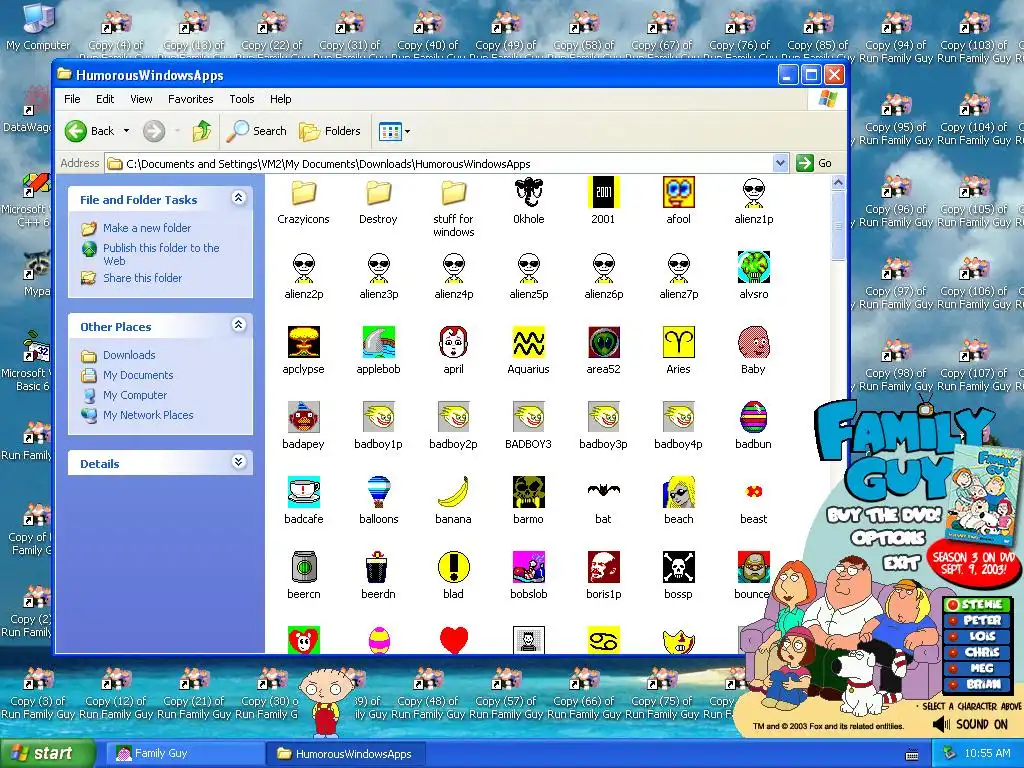Open the File menu
Image resolution: width=1024 pixels, height=768 pixels.
click(72, 99)
